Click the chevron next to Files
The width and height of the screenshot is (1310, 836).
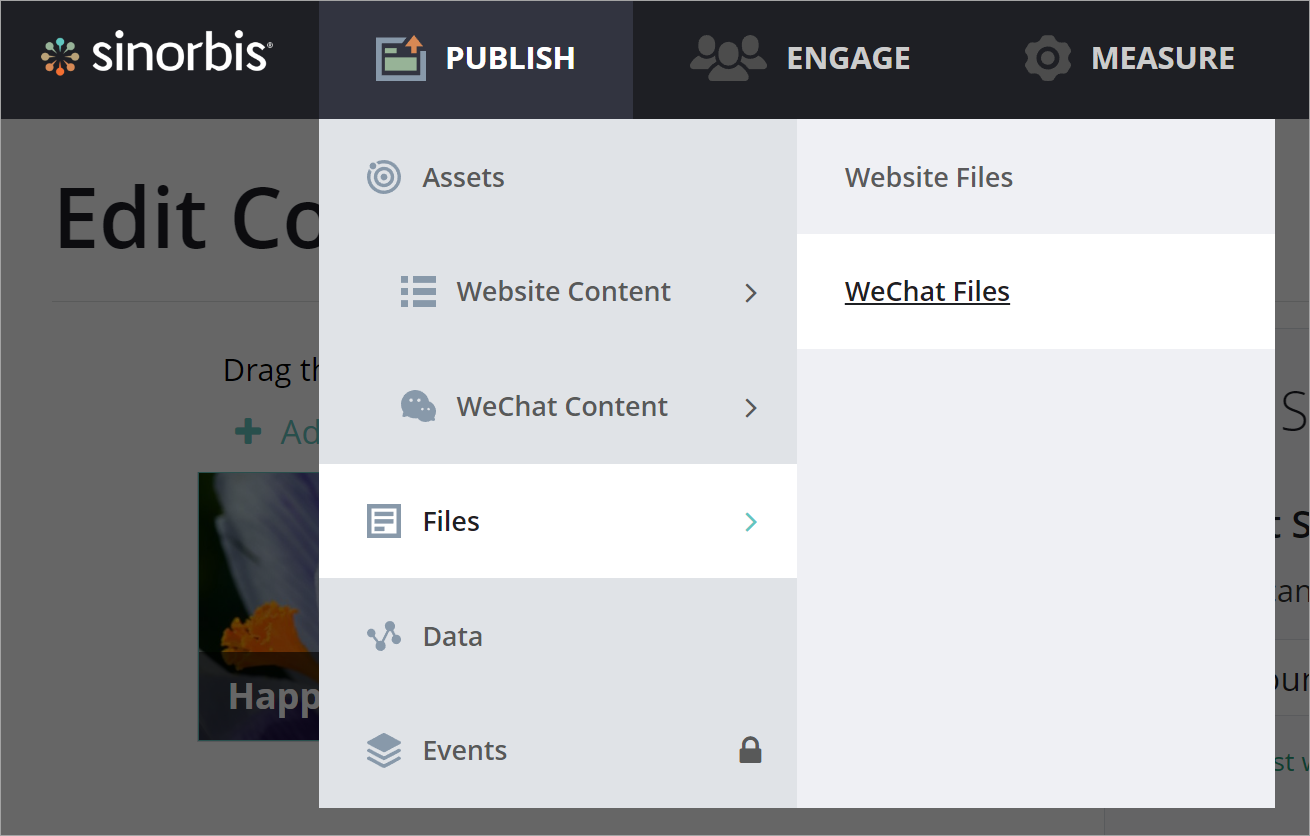pyautogui.click(x=751, y=522)
